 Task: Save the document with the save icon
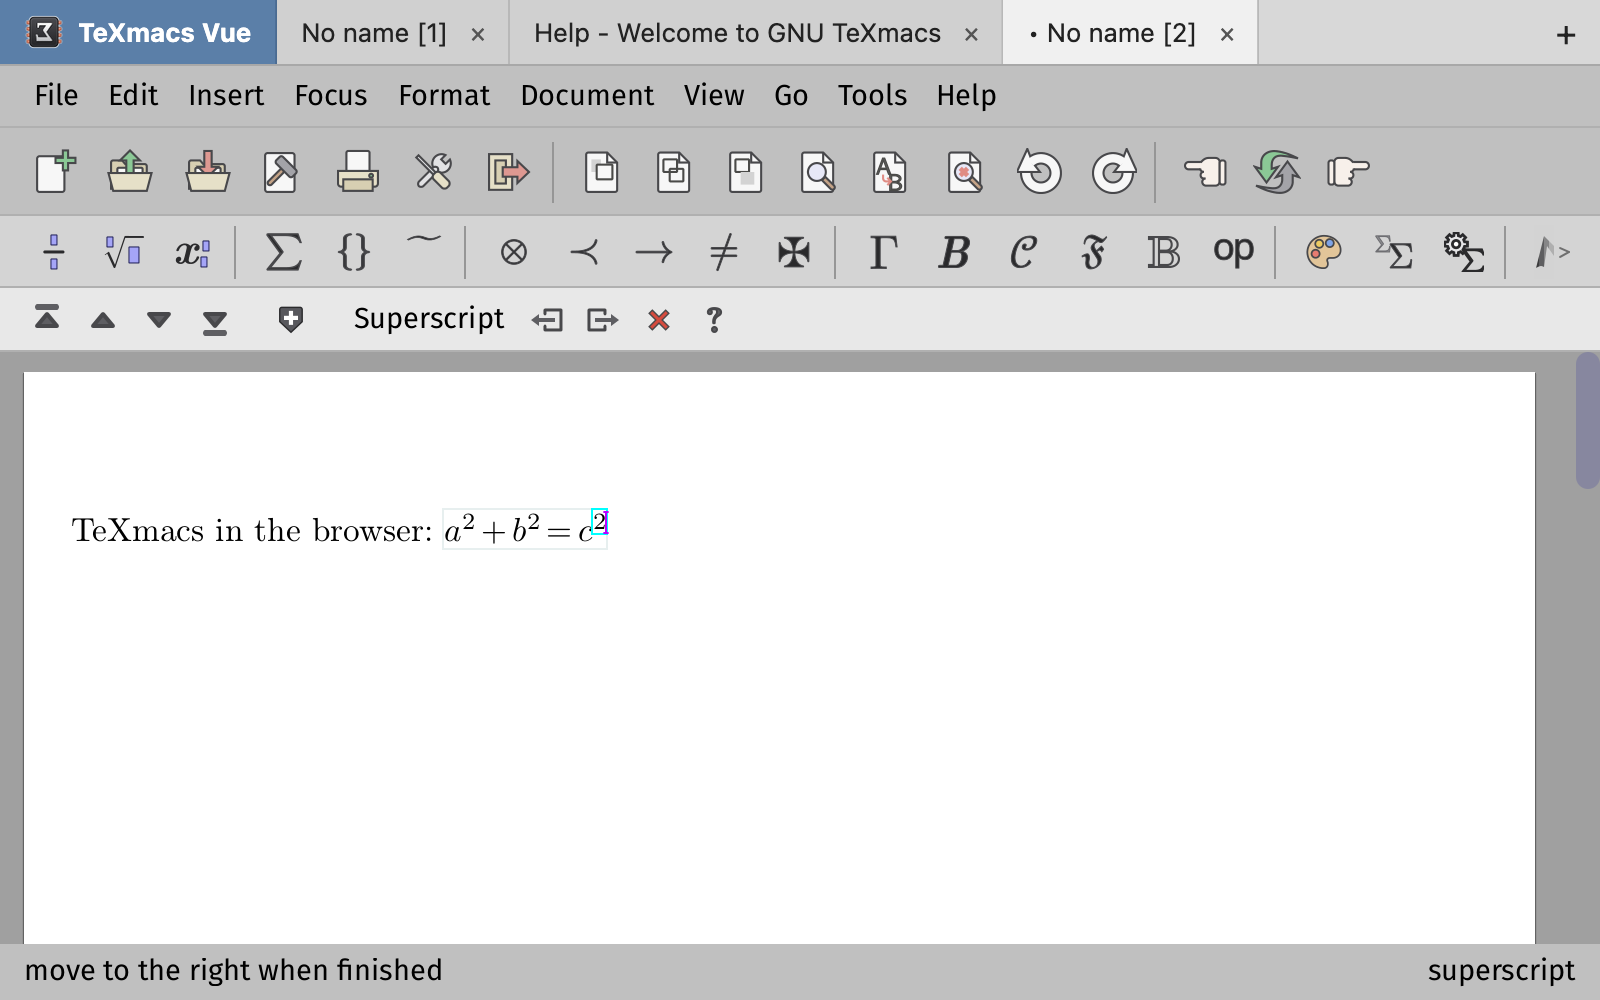(208, 172)
